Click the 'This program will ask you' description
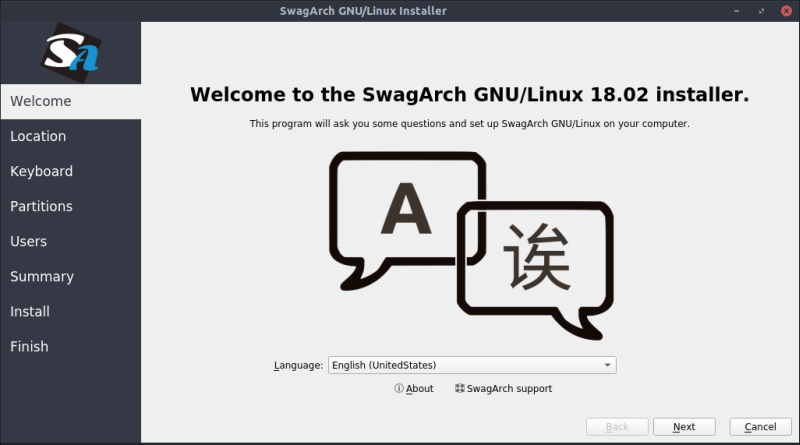This screenshot has height=445, width=800. click(x=469, y=123)
